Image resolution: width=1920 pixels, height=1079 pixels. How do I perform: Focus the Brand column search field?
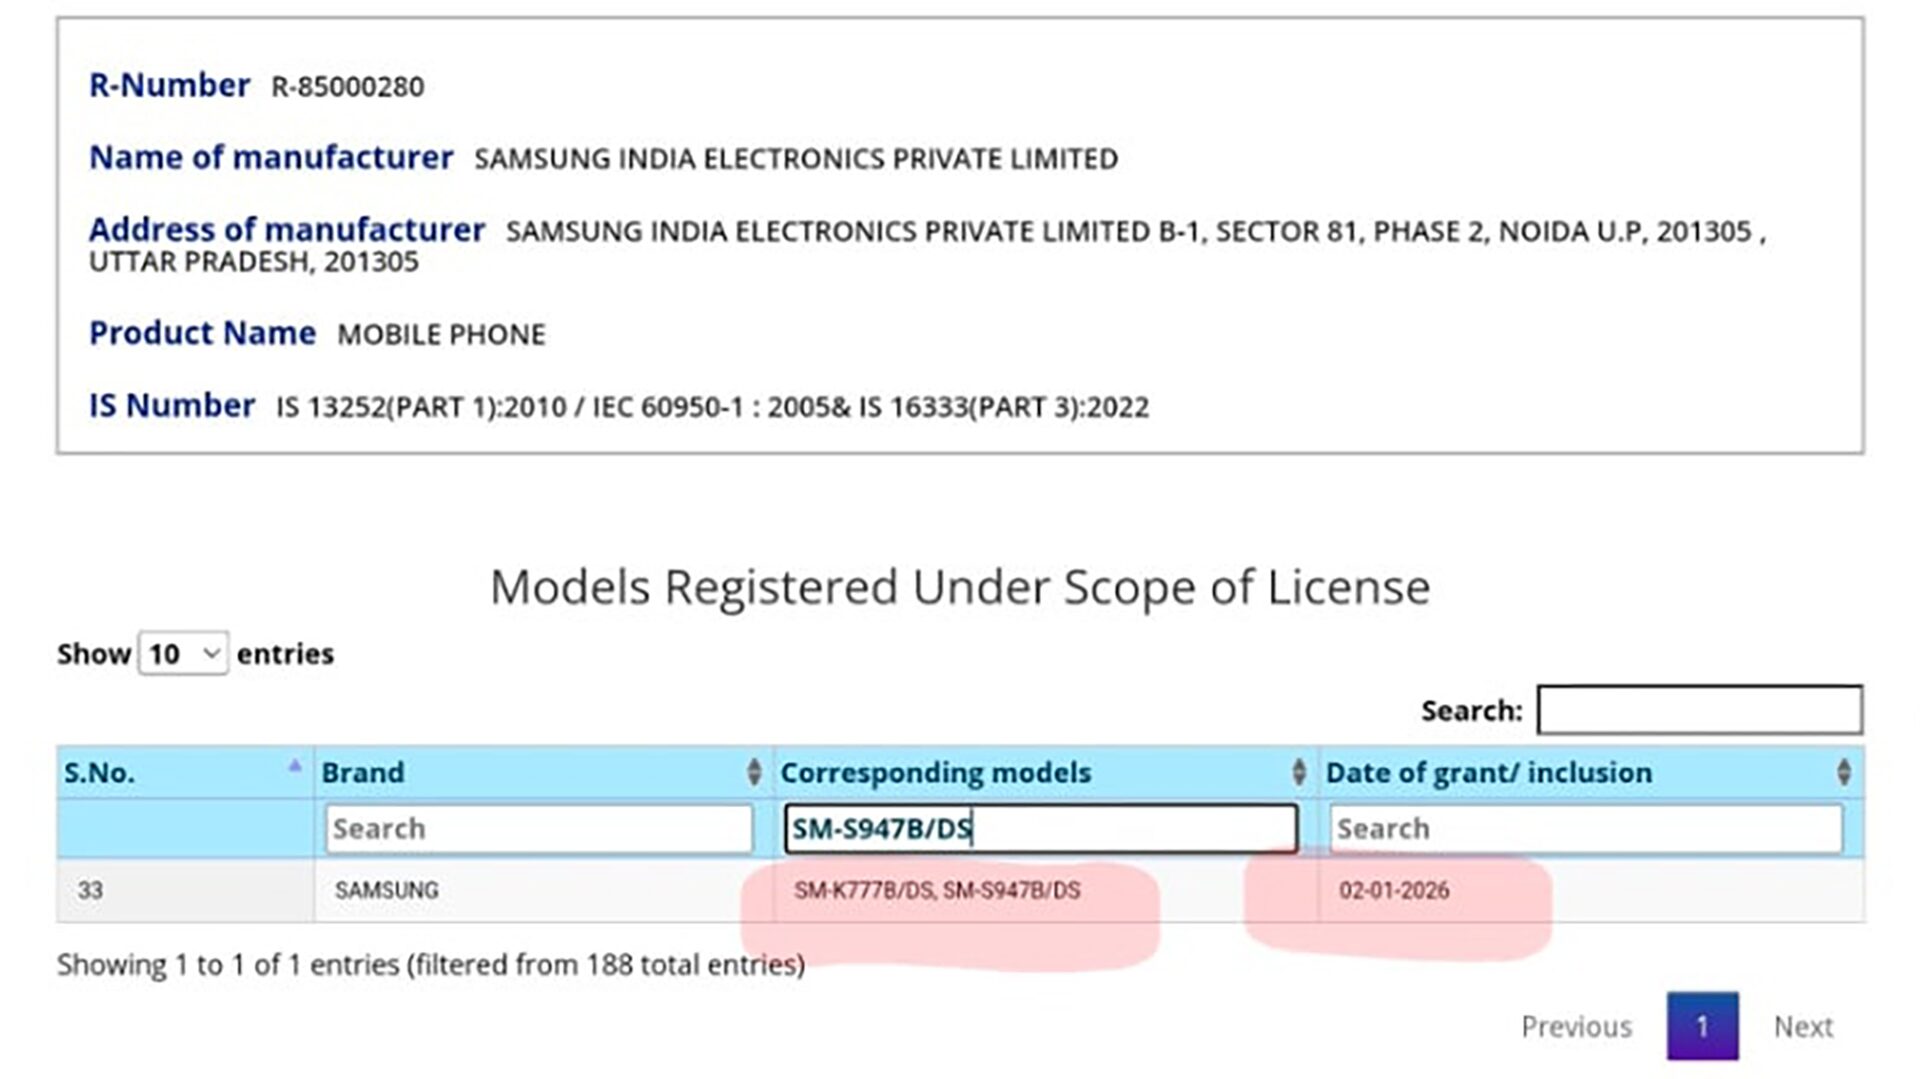538,829
